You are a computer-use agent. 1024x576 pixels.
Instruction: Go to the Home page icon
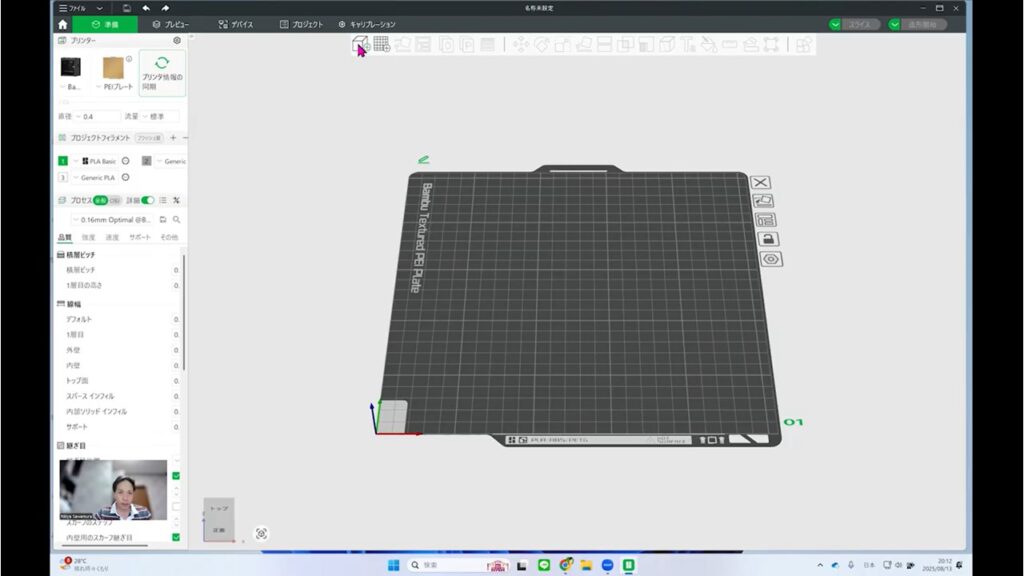63,24
